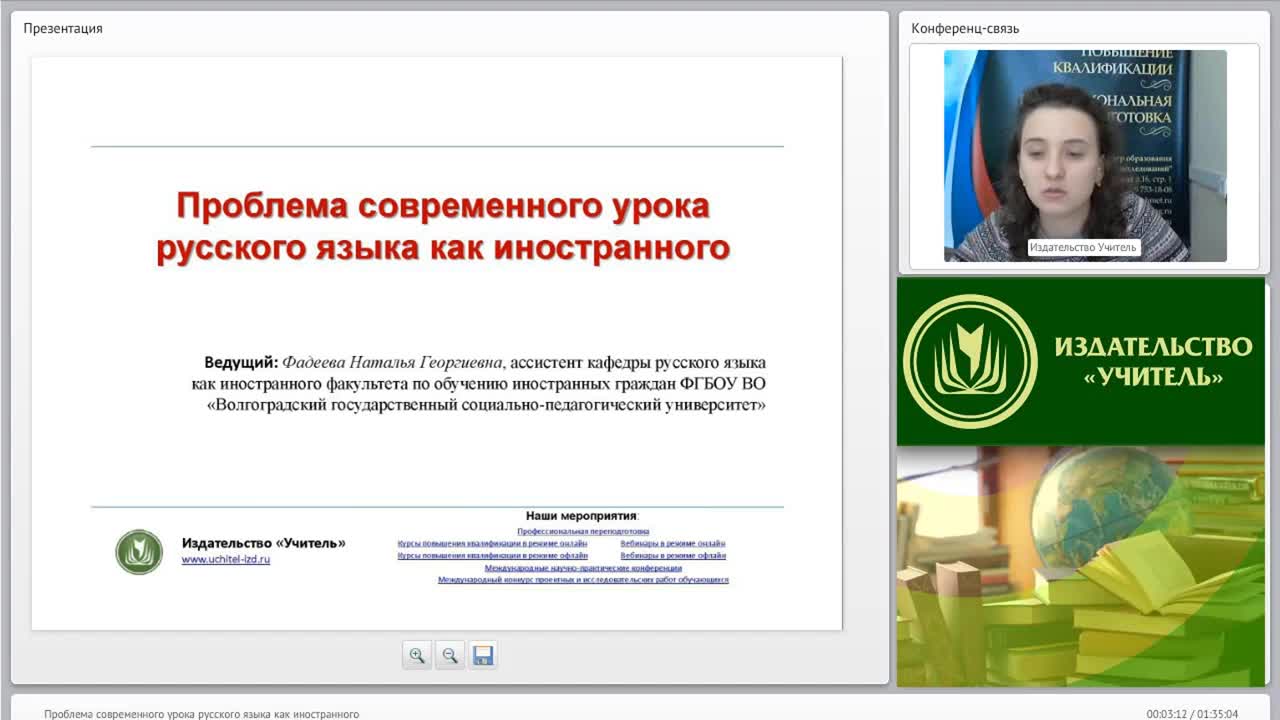Open Курсы повышения квалификации в режиме онлайн link
The width and height of the screenshot is (1280, 720).
492,544
